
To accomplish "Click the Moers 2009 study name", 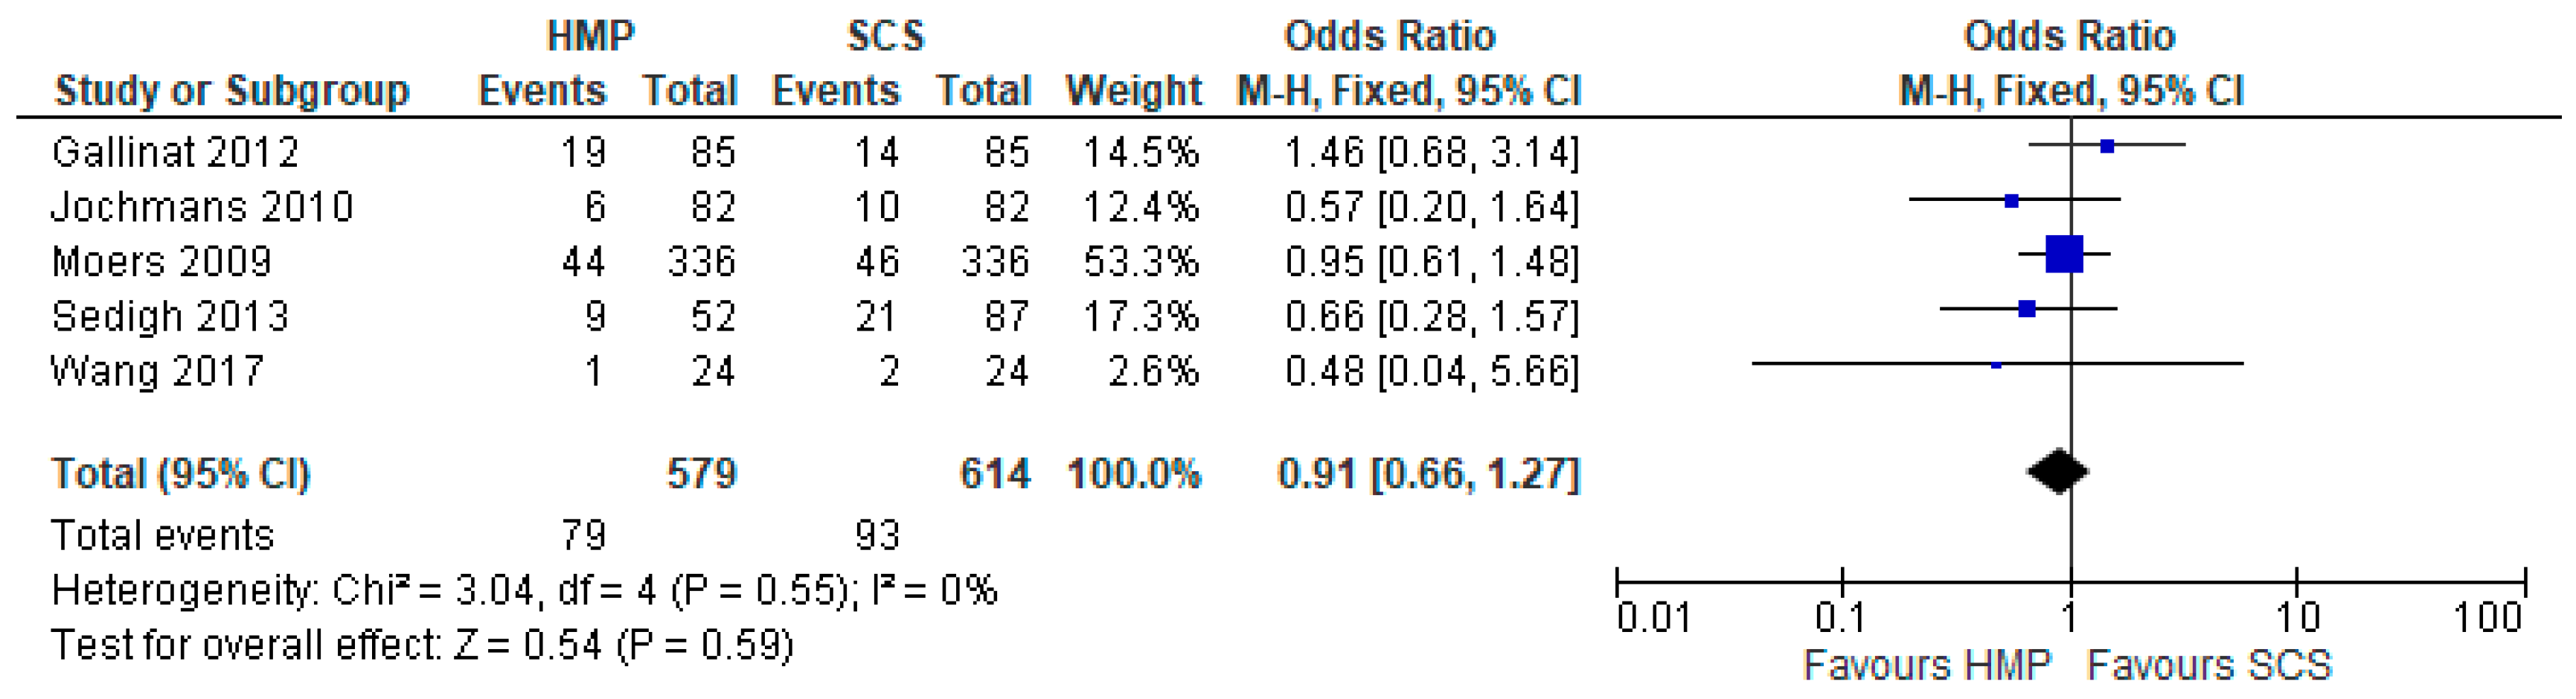I will tap(161, 262).
